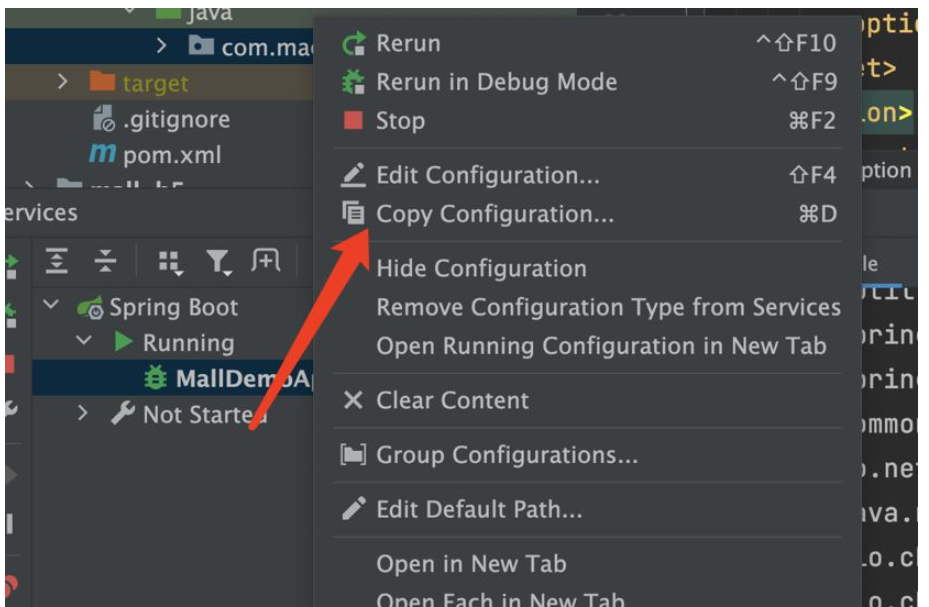Collapse the Running group node
This screenshot has width=929, height=607.
[84, 342]
